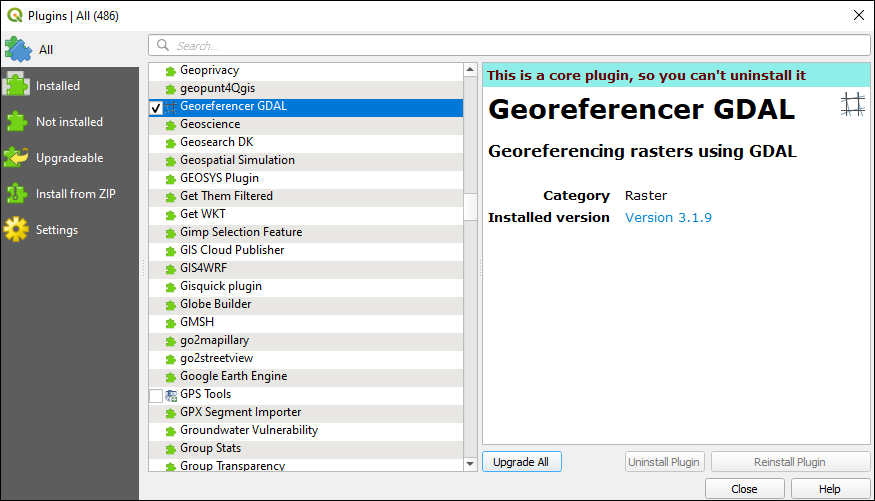Close the Plugins dialog window
The image size is (875, 501).
(859, 15)
